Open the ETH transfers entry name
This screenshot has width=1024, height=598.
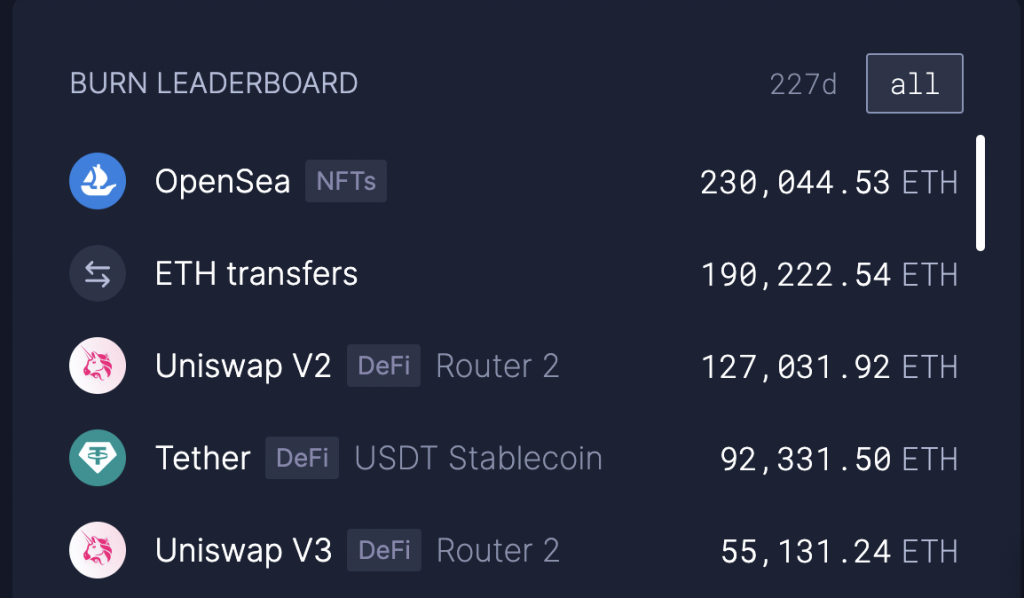(x=257, y=274)
